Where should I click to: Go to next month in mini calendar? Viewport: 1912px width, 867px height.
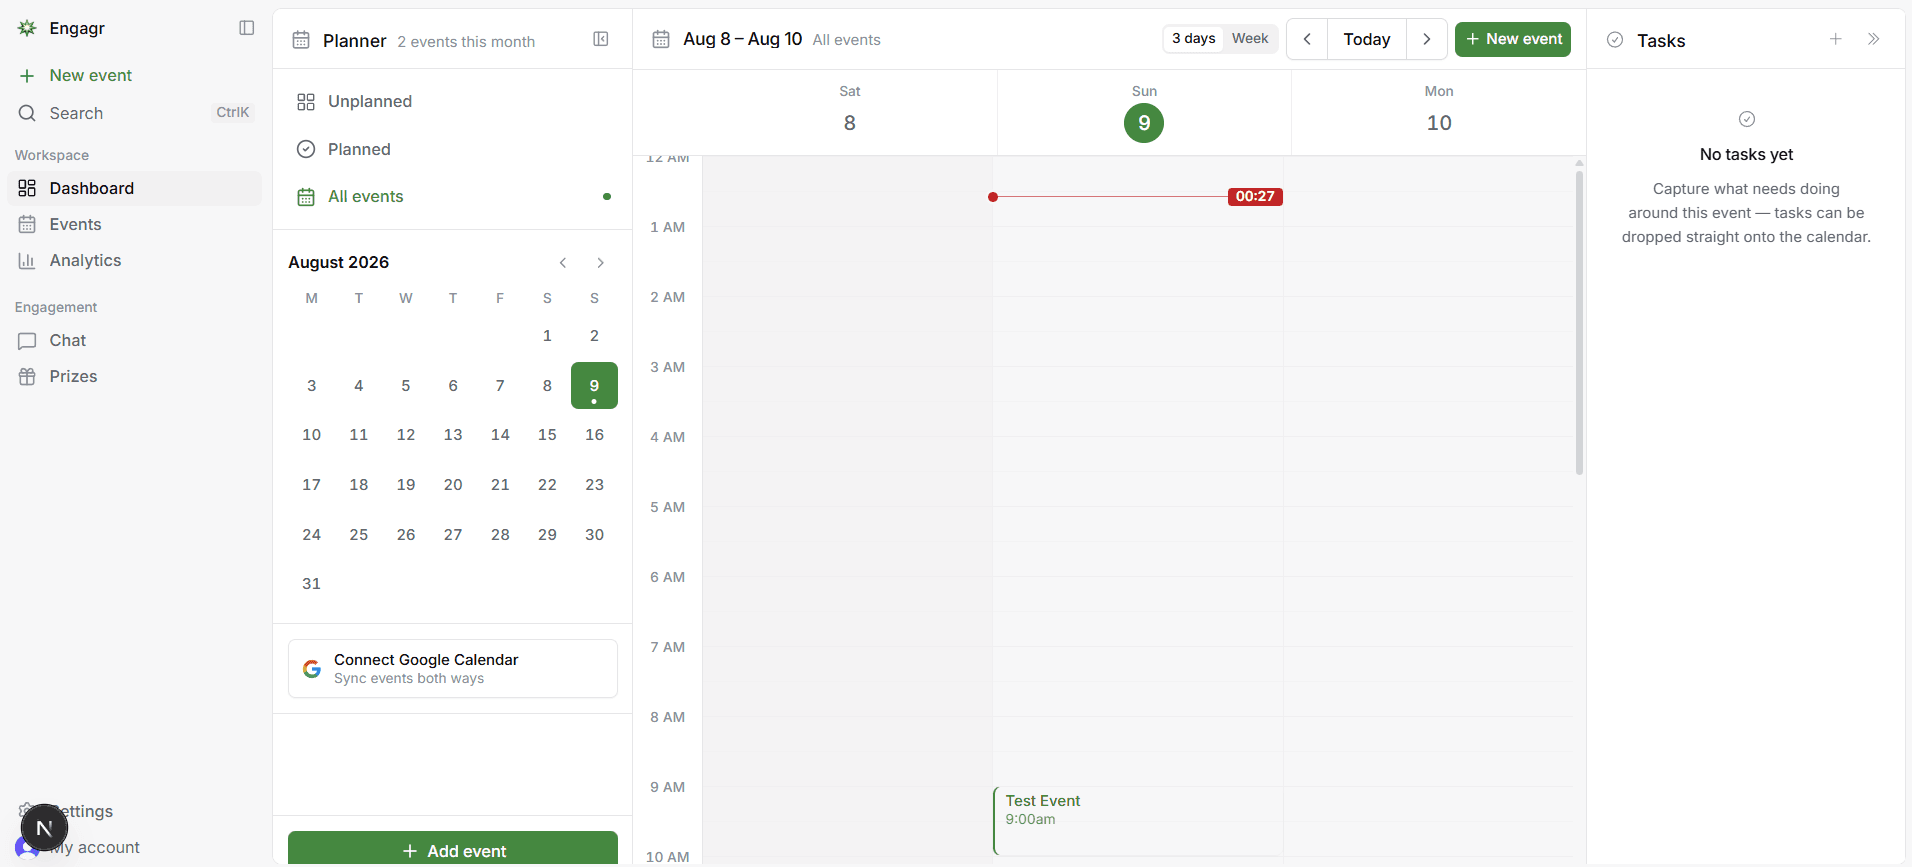(x=600, y=263)
